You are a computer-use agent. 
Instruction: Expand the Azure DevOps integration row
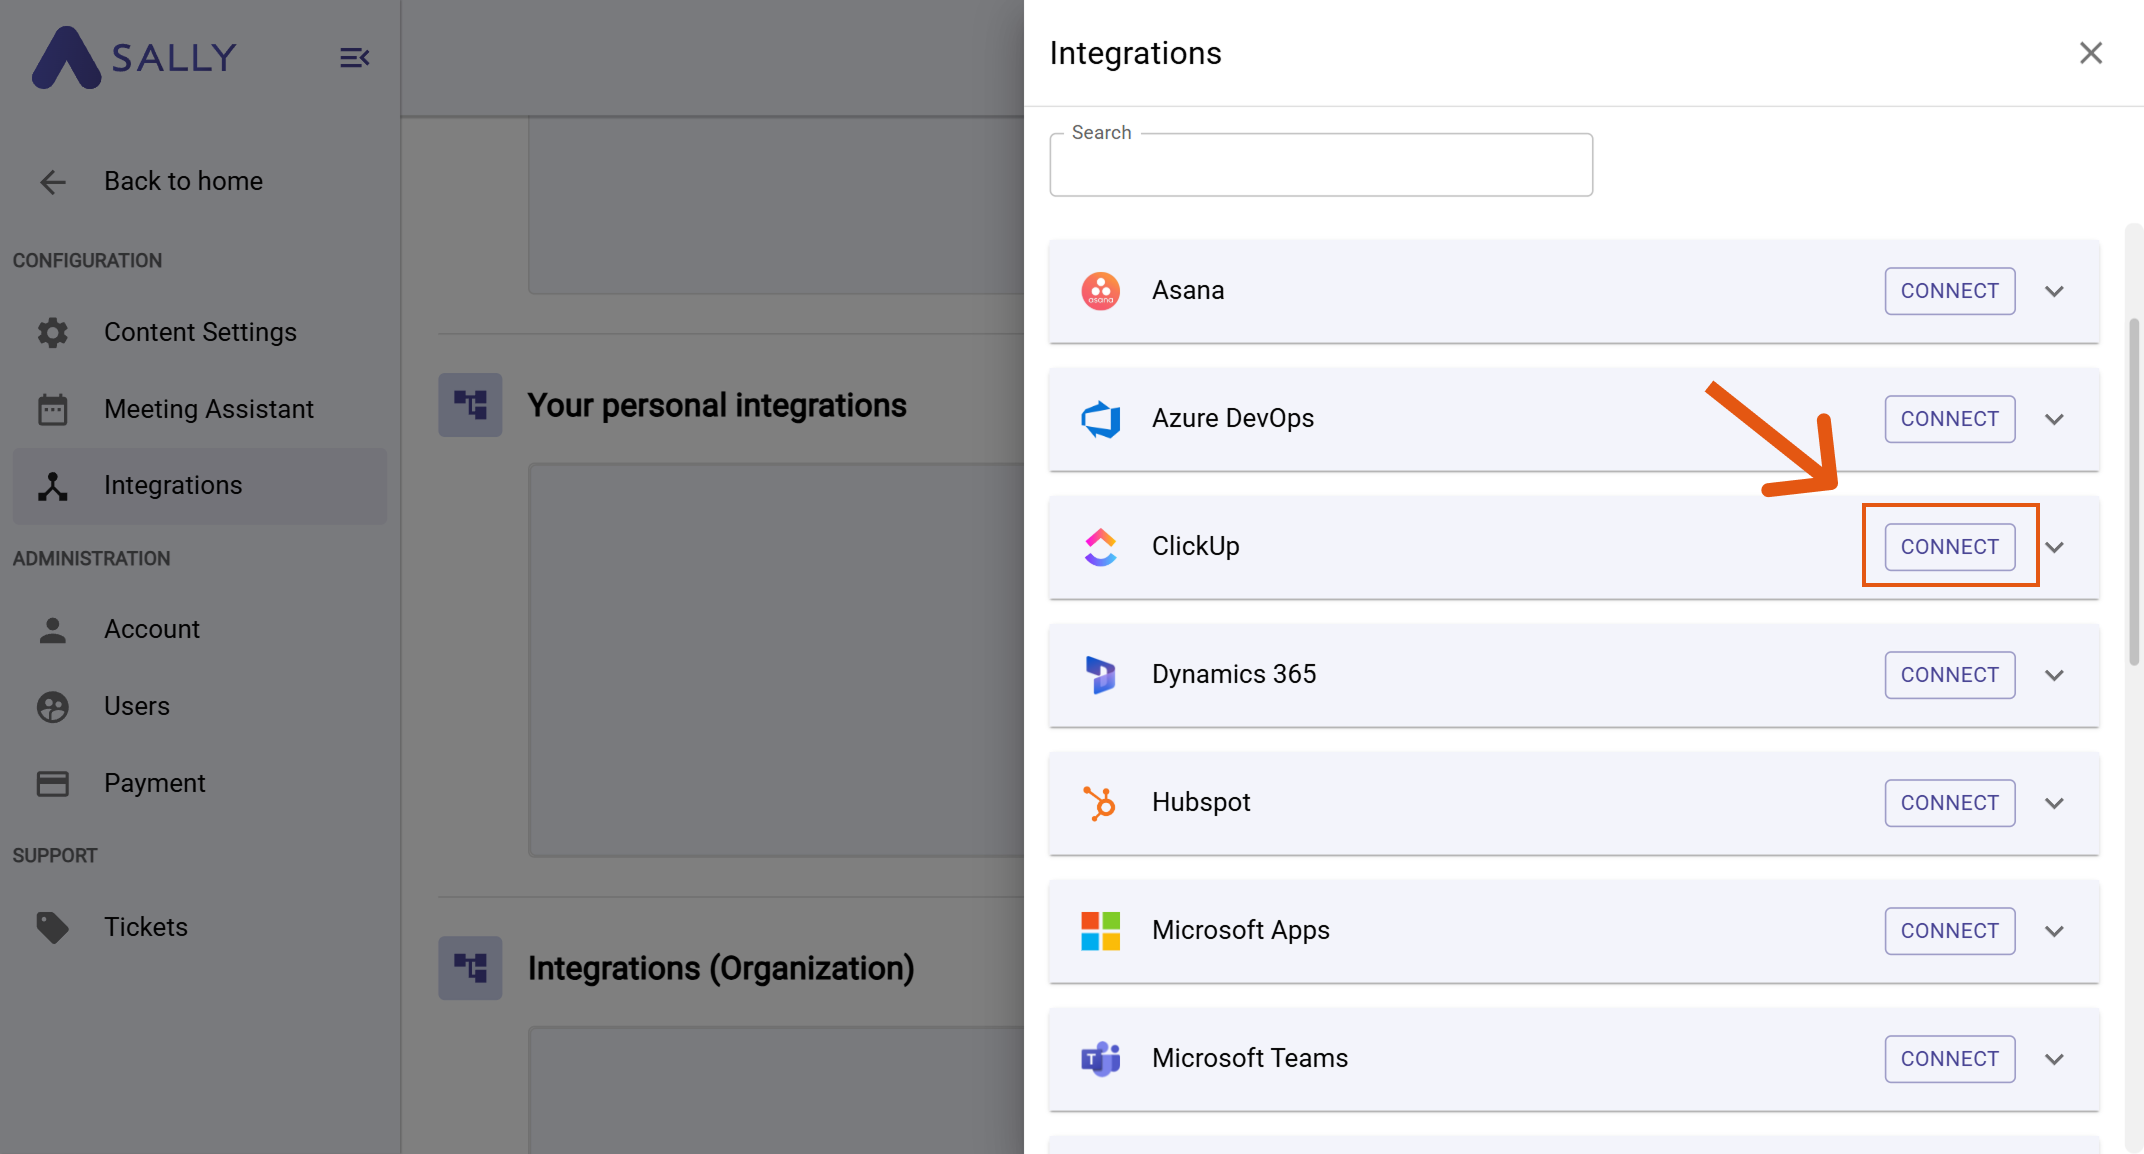point(2055,419)
